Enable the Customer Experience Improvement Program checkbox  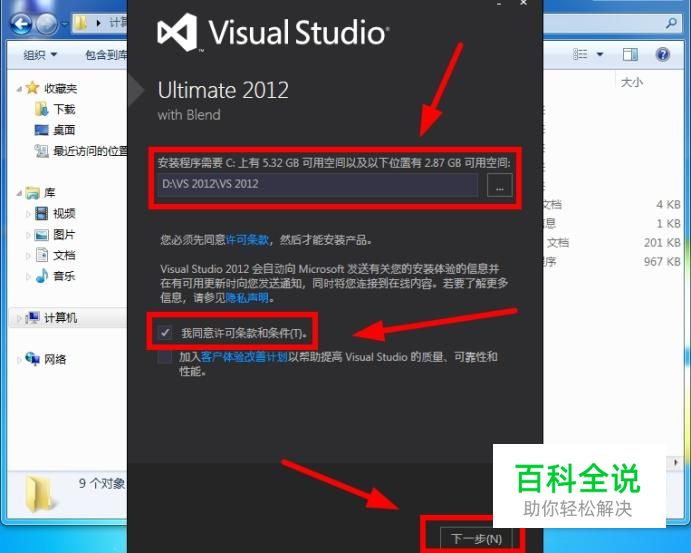click(165, 356)
